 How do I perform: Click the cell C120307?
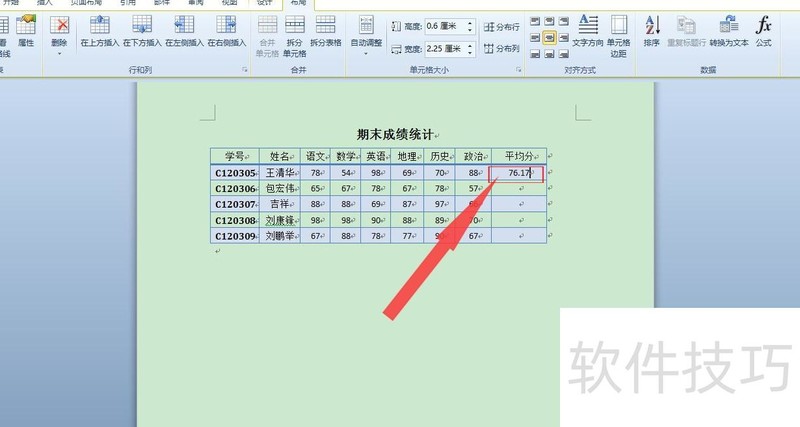pyautogui.click(x=235, y=204)
